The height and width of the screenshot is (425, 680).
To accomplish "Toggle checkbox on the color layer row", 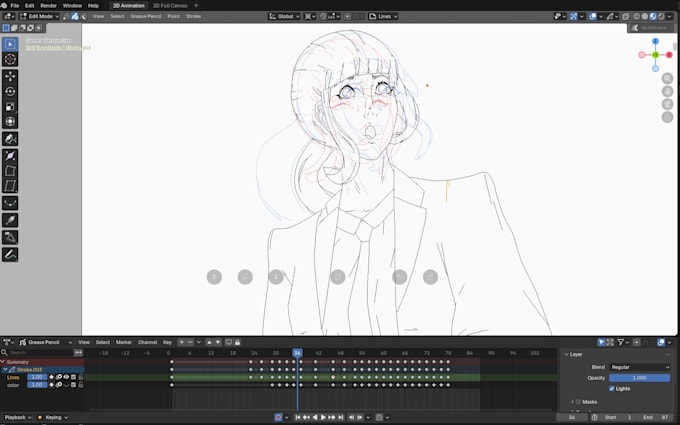I will point(73,385).
